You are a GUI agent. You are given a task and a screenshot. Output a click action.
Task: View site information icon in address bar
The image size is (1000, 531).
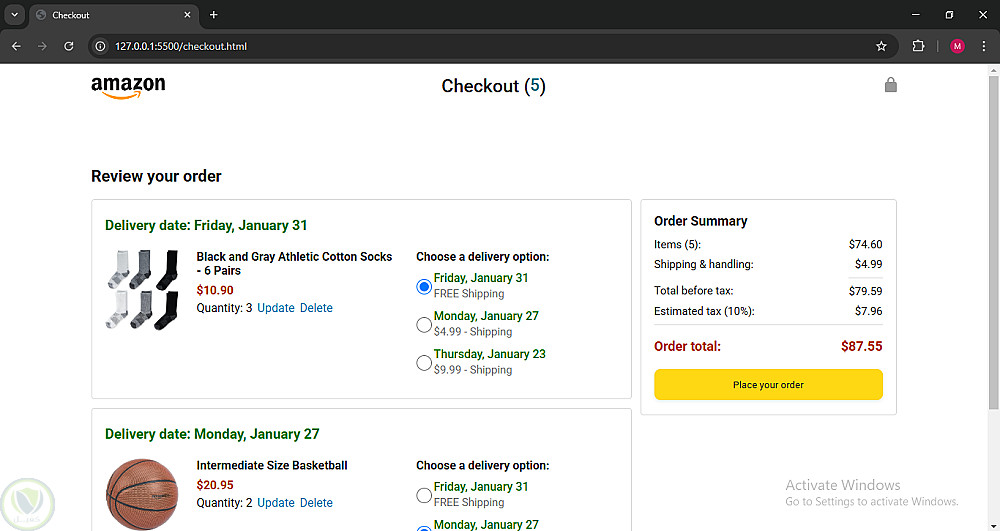pyautogui.click(x=100, y=46)
